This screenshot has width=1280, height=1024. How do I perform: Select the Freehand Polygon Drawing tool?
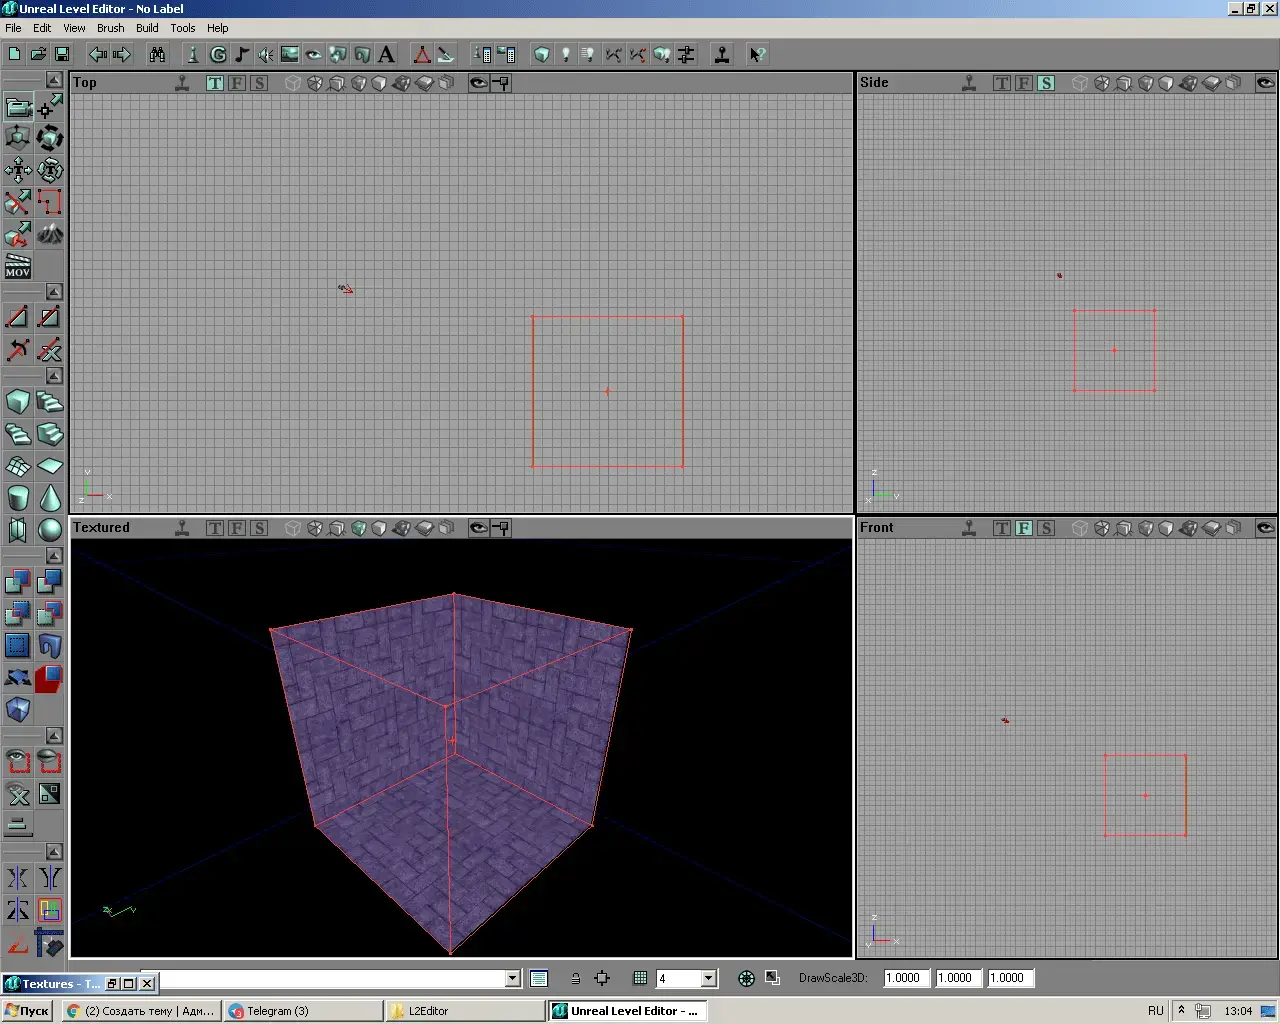pyautogui.click(x=50, y=202)
